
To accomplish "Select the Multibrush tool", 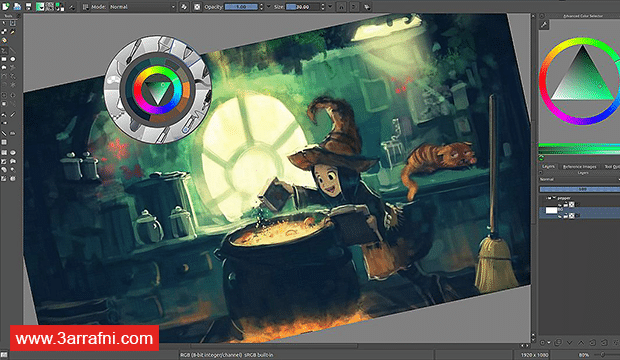I will (x=13, y=85).
